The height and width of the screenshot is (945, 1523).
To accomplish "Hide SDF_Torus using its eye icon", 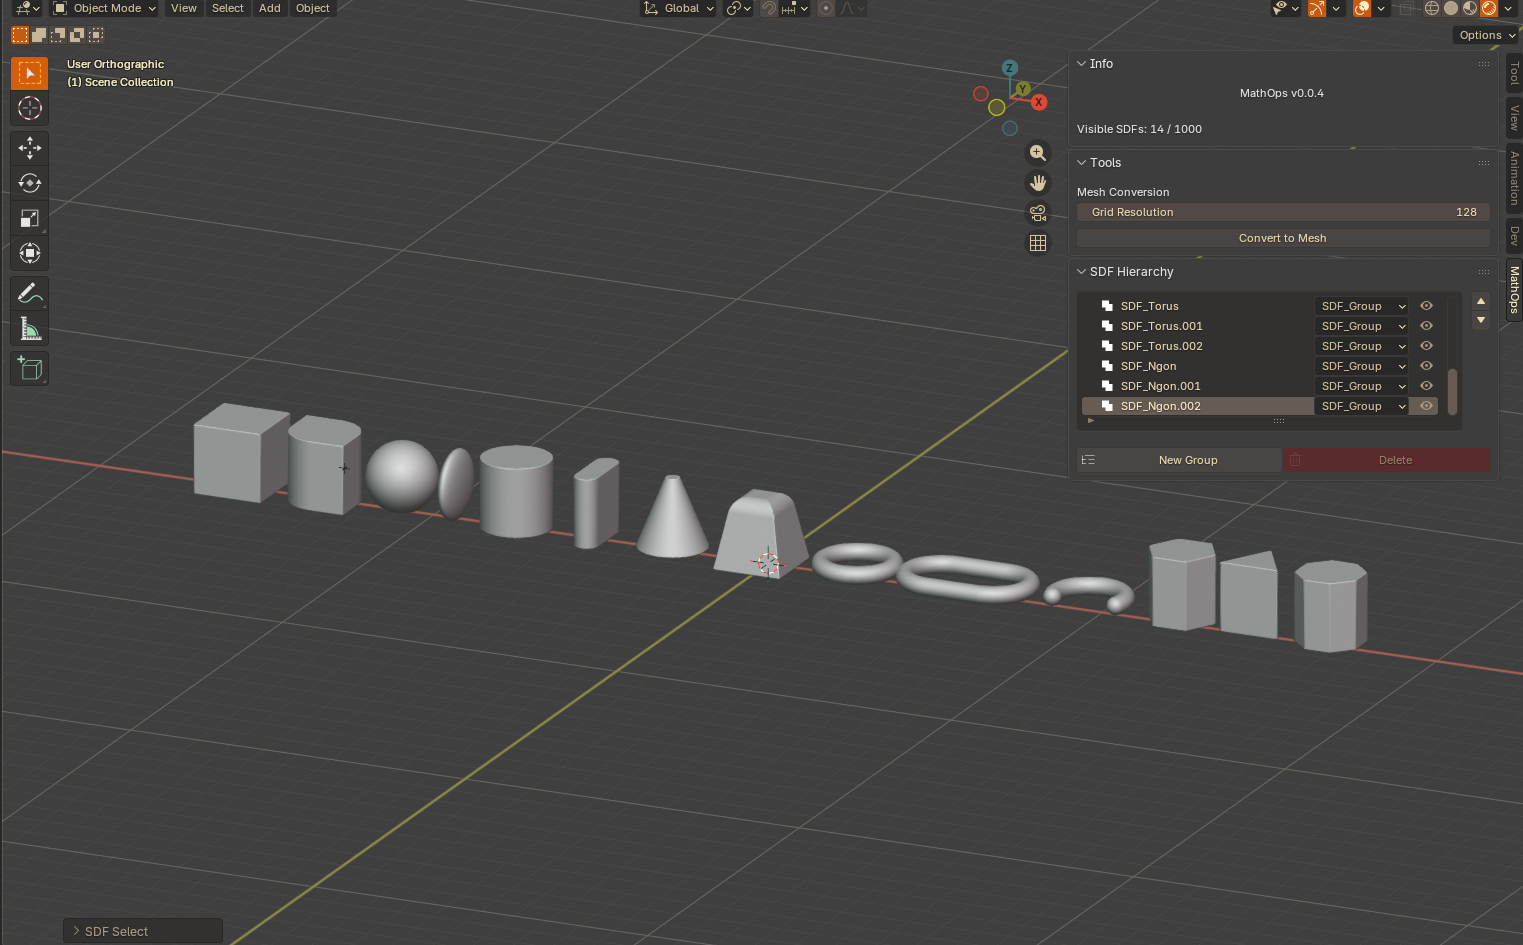I will (1427, 306).
